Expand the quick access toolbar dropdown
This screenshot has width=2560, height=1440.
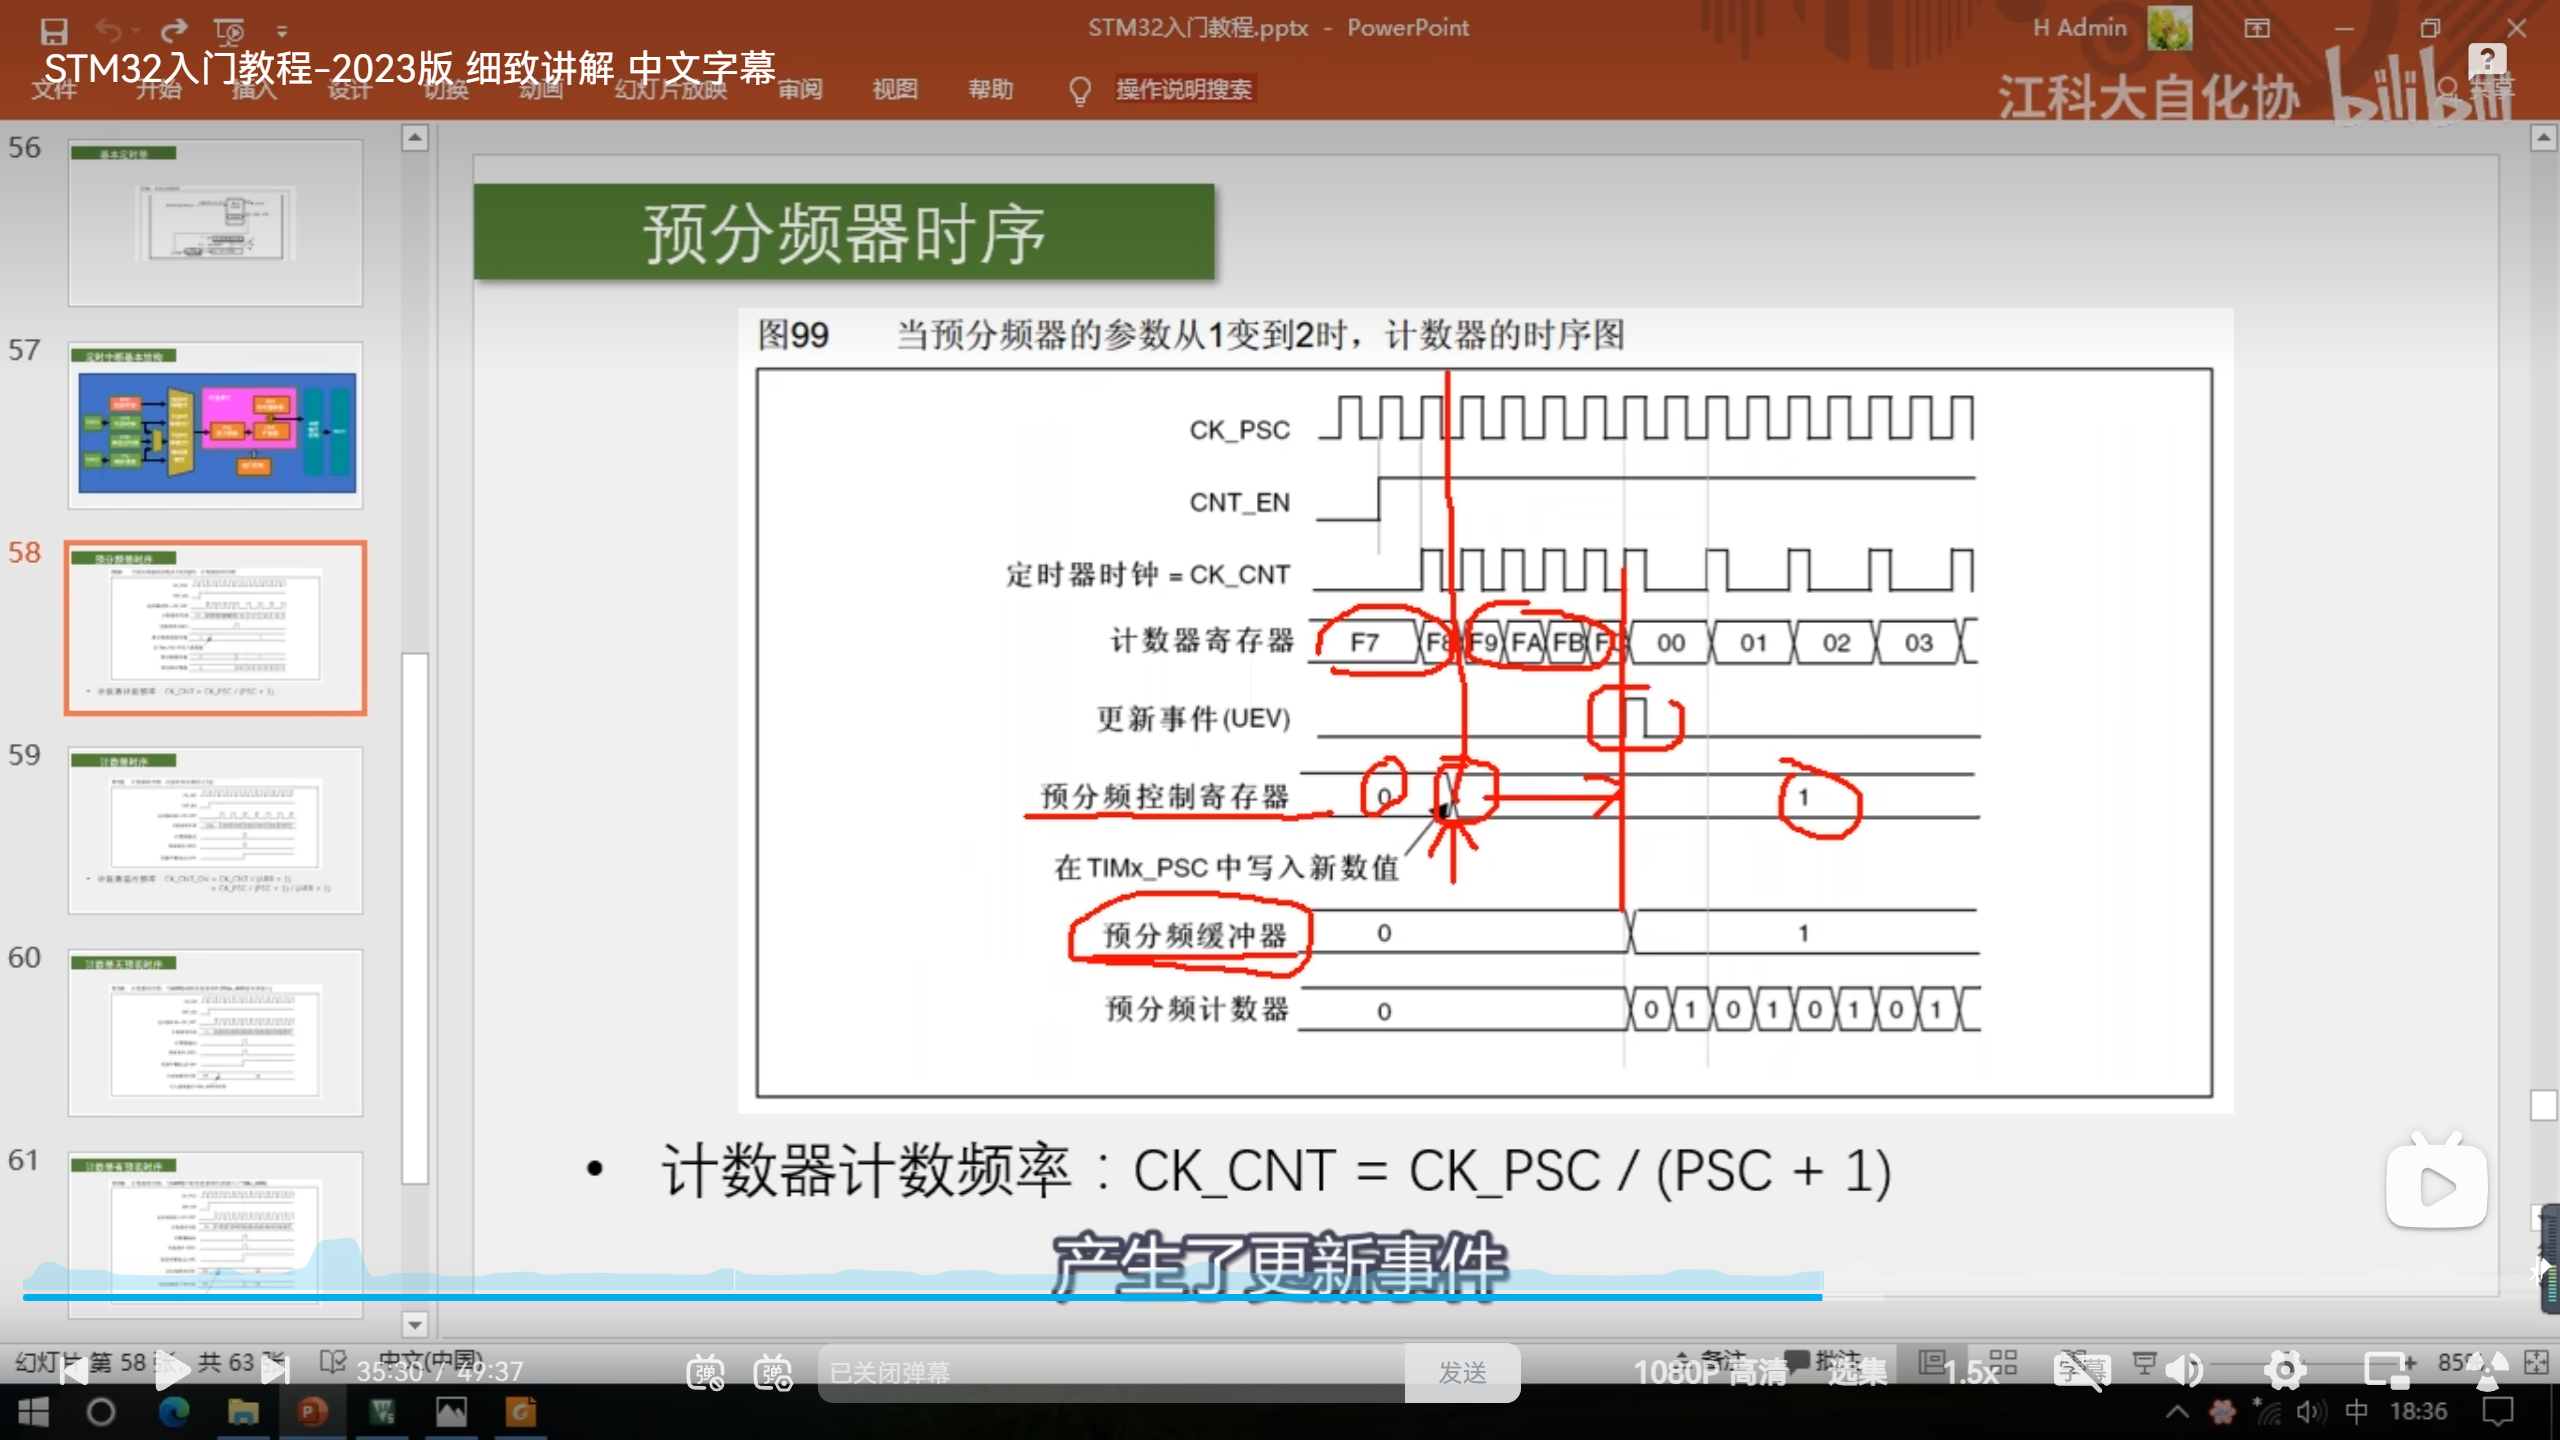click(282, 32)
